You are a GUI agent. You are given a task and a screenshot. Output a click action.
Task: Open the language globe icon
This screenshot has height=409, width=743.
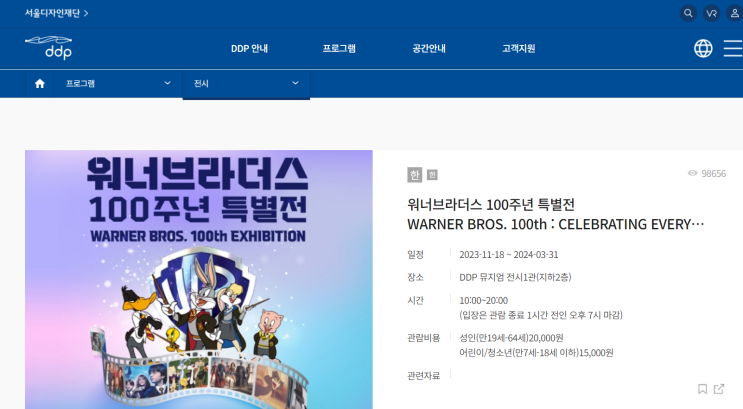click(x=703, y=48)
